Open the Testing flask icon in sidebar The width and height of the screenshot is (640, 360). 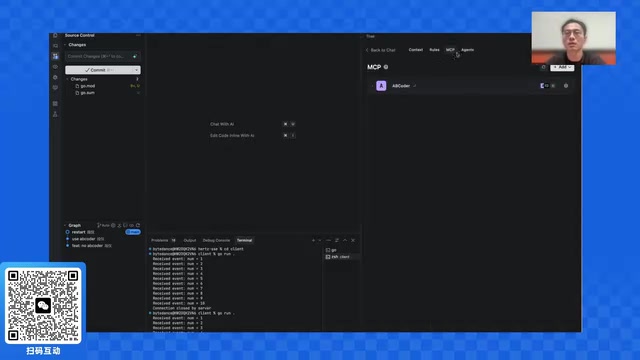click(x=55, y=114)
